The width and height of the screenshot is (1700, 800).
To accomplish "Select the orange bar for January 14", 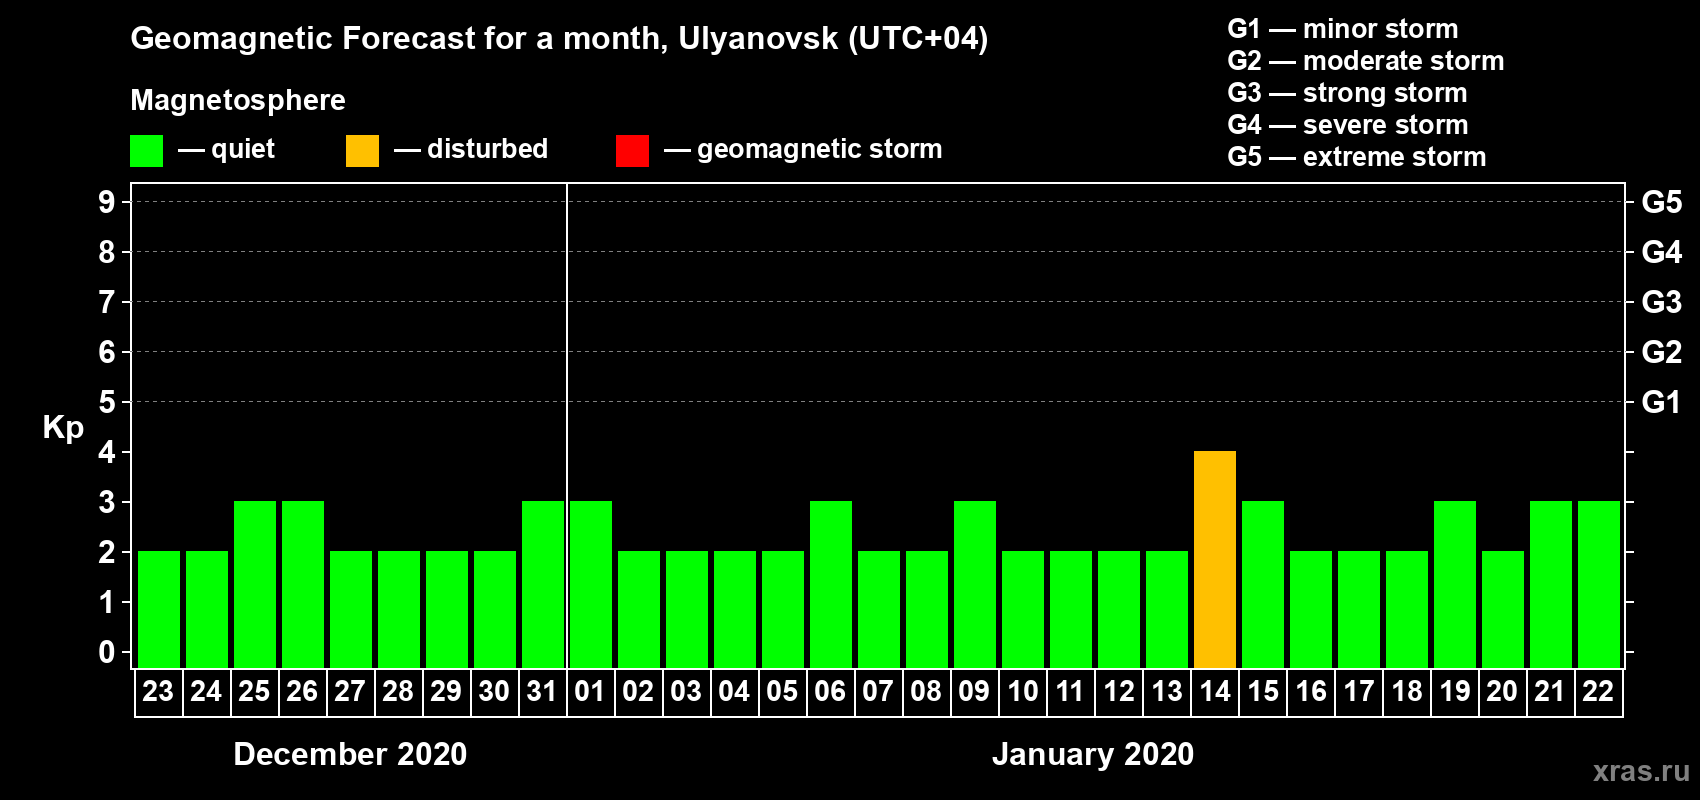I will 1215,559.
